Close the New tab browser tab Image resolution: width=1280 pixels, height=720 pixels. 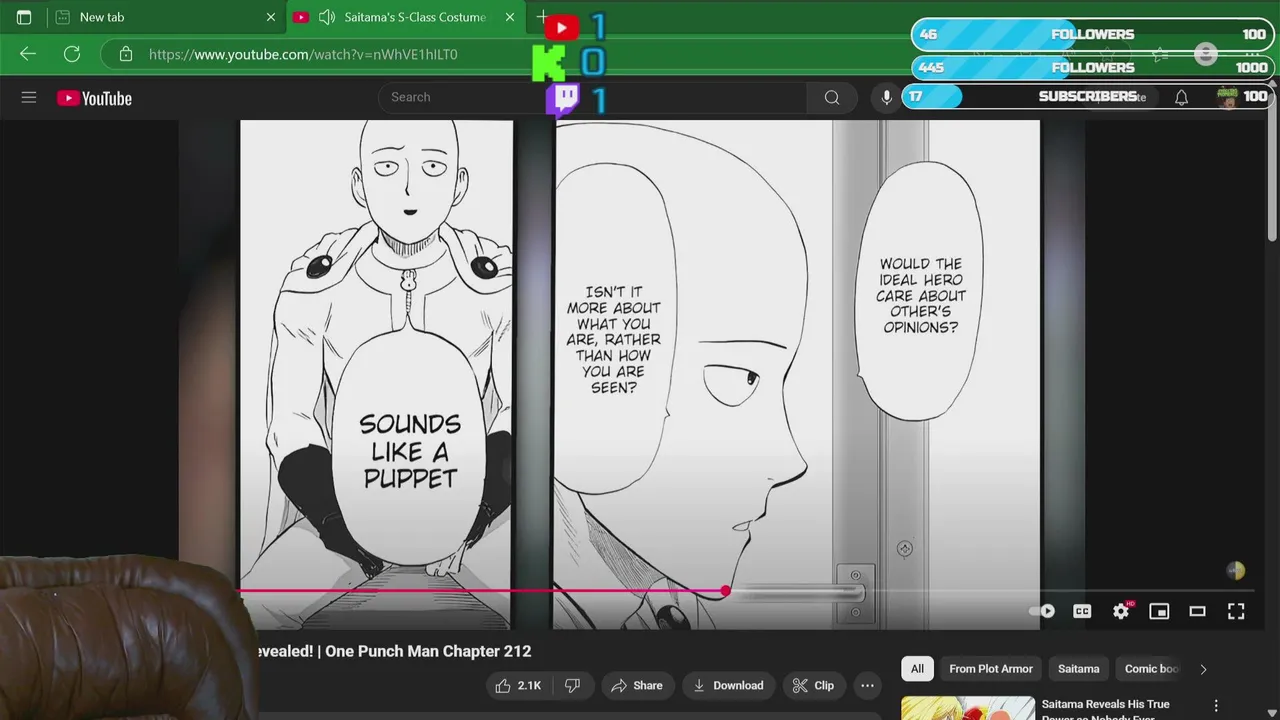coord(270,17)
